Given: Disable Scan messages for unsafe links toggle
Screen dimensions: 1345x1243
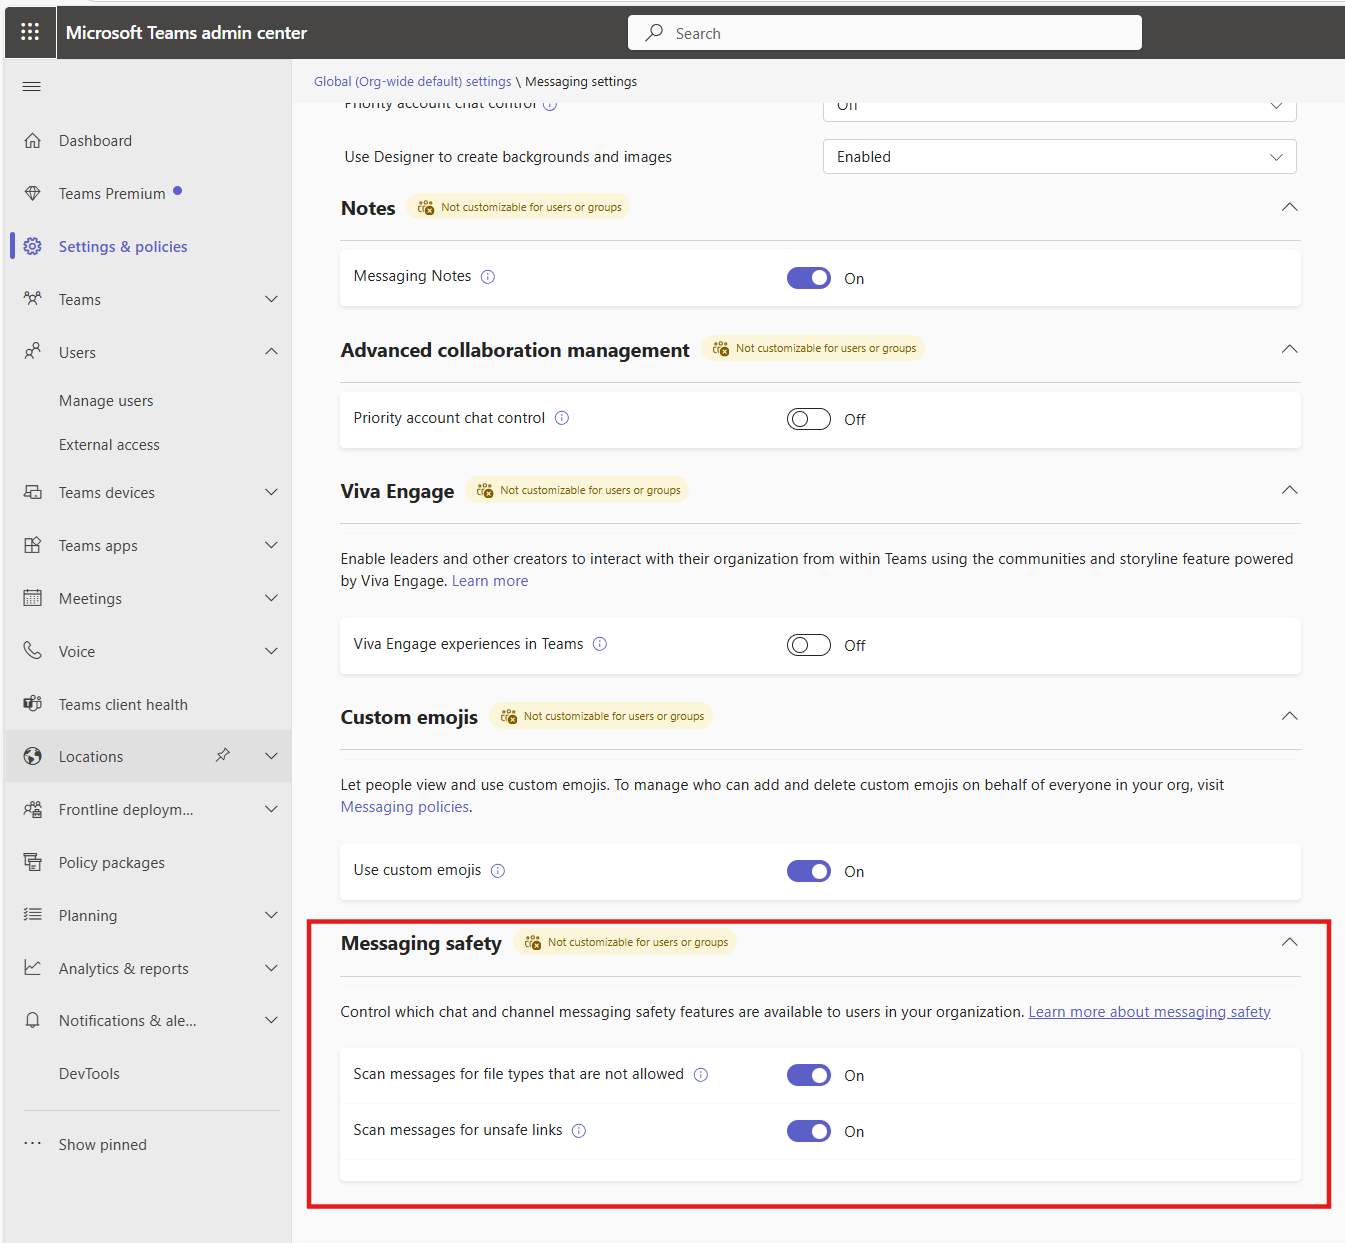Looking at the screenshot, I should pos(809,1131).
